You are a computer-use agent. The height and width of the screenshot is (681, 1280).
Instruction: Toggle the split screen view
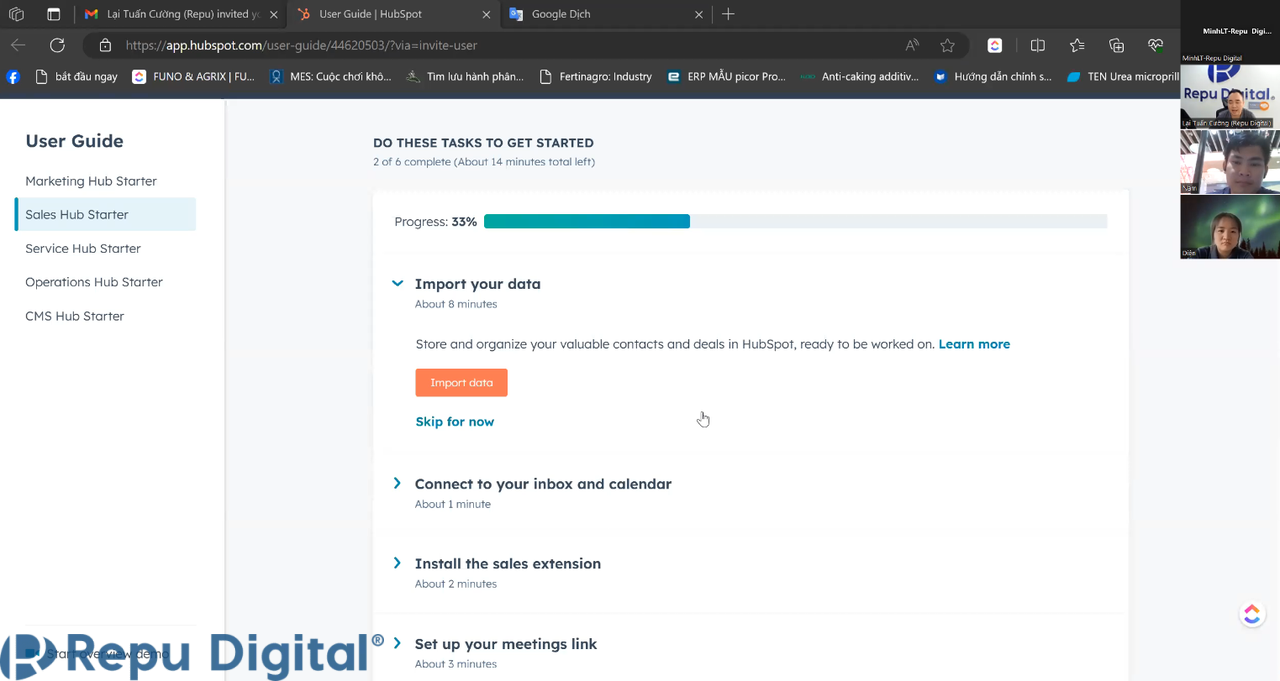(x=1038, y=45)
